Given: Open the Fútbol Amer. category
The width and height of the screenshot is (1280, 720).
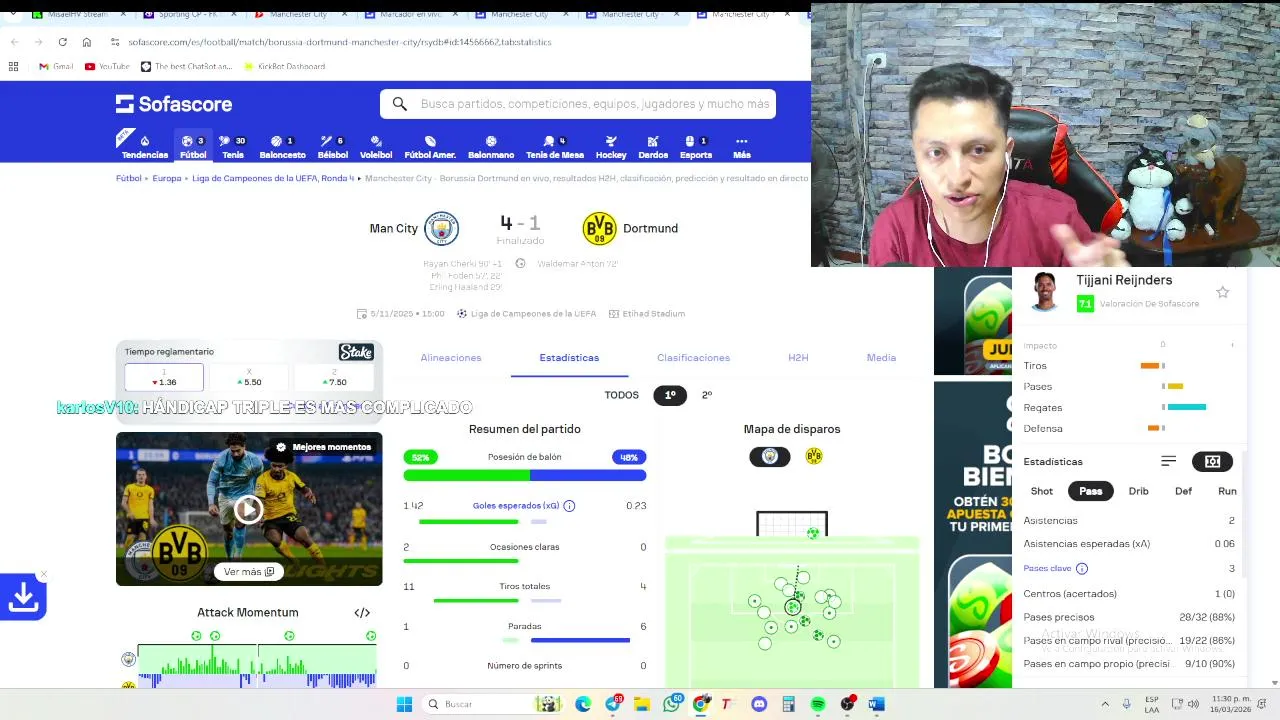Looking at the screenshot, I should tap(430, 147).
